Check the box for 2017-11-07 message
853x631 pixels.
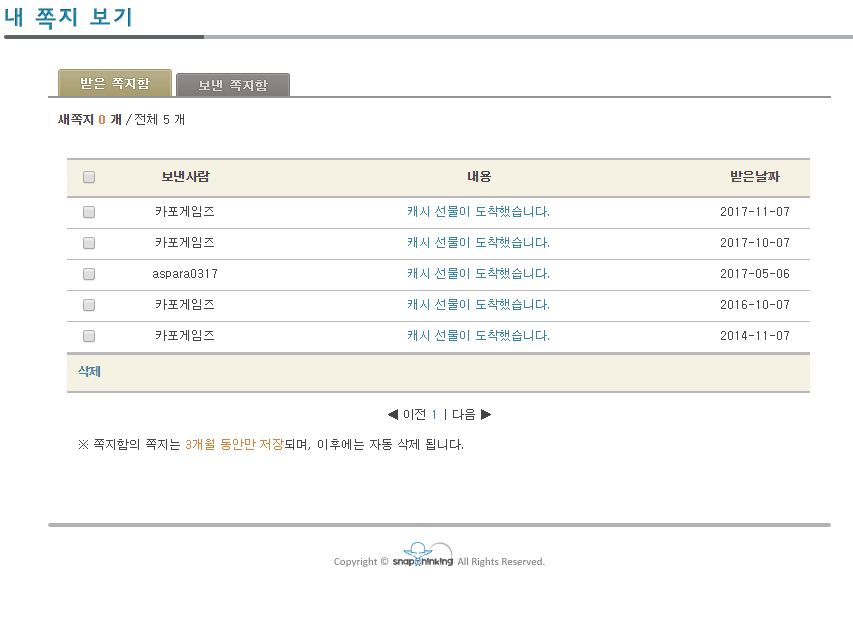coord(89,212)
